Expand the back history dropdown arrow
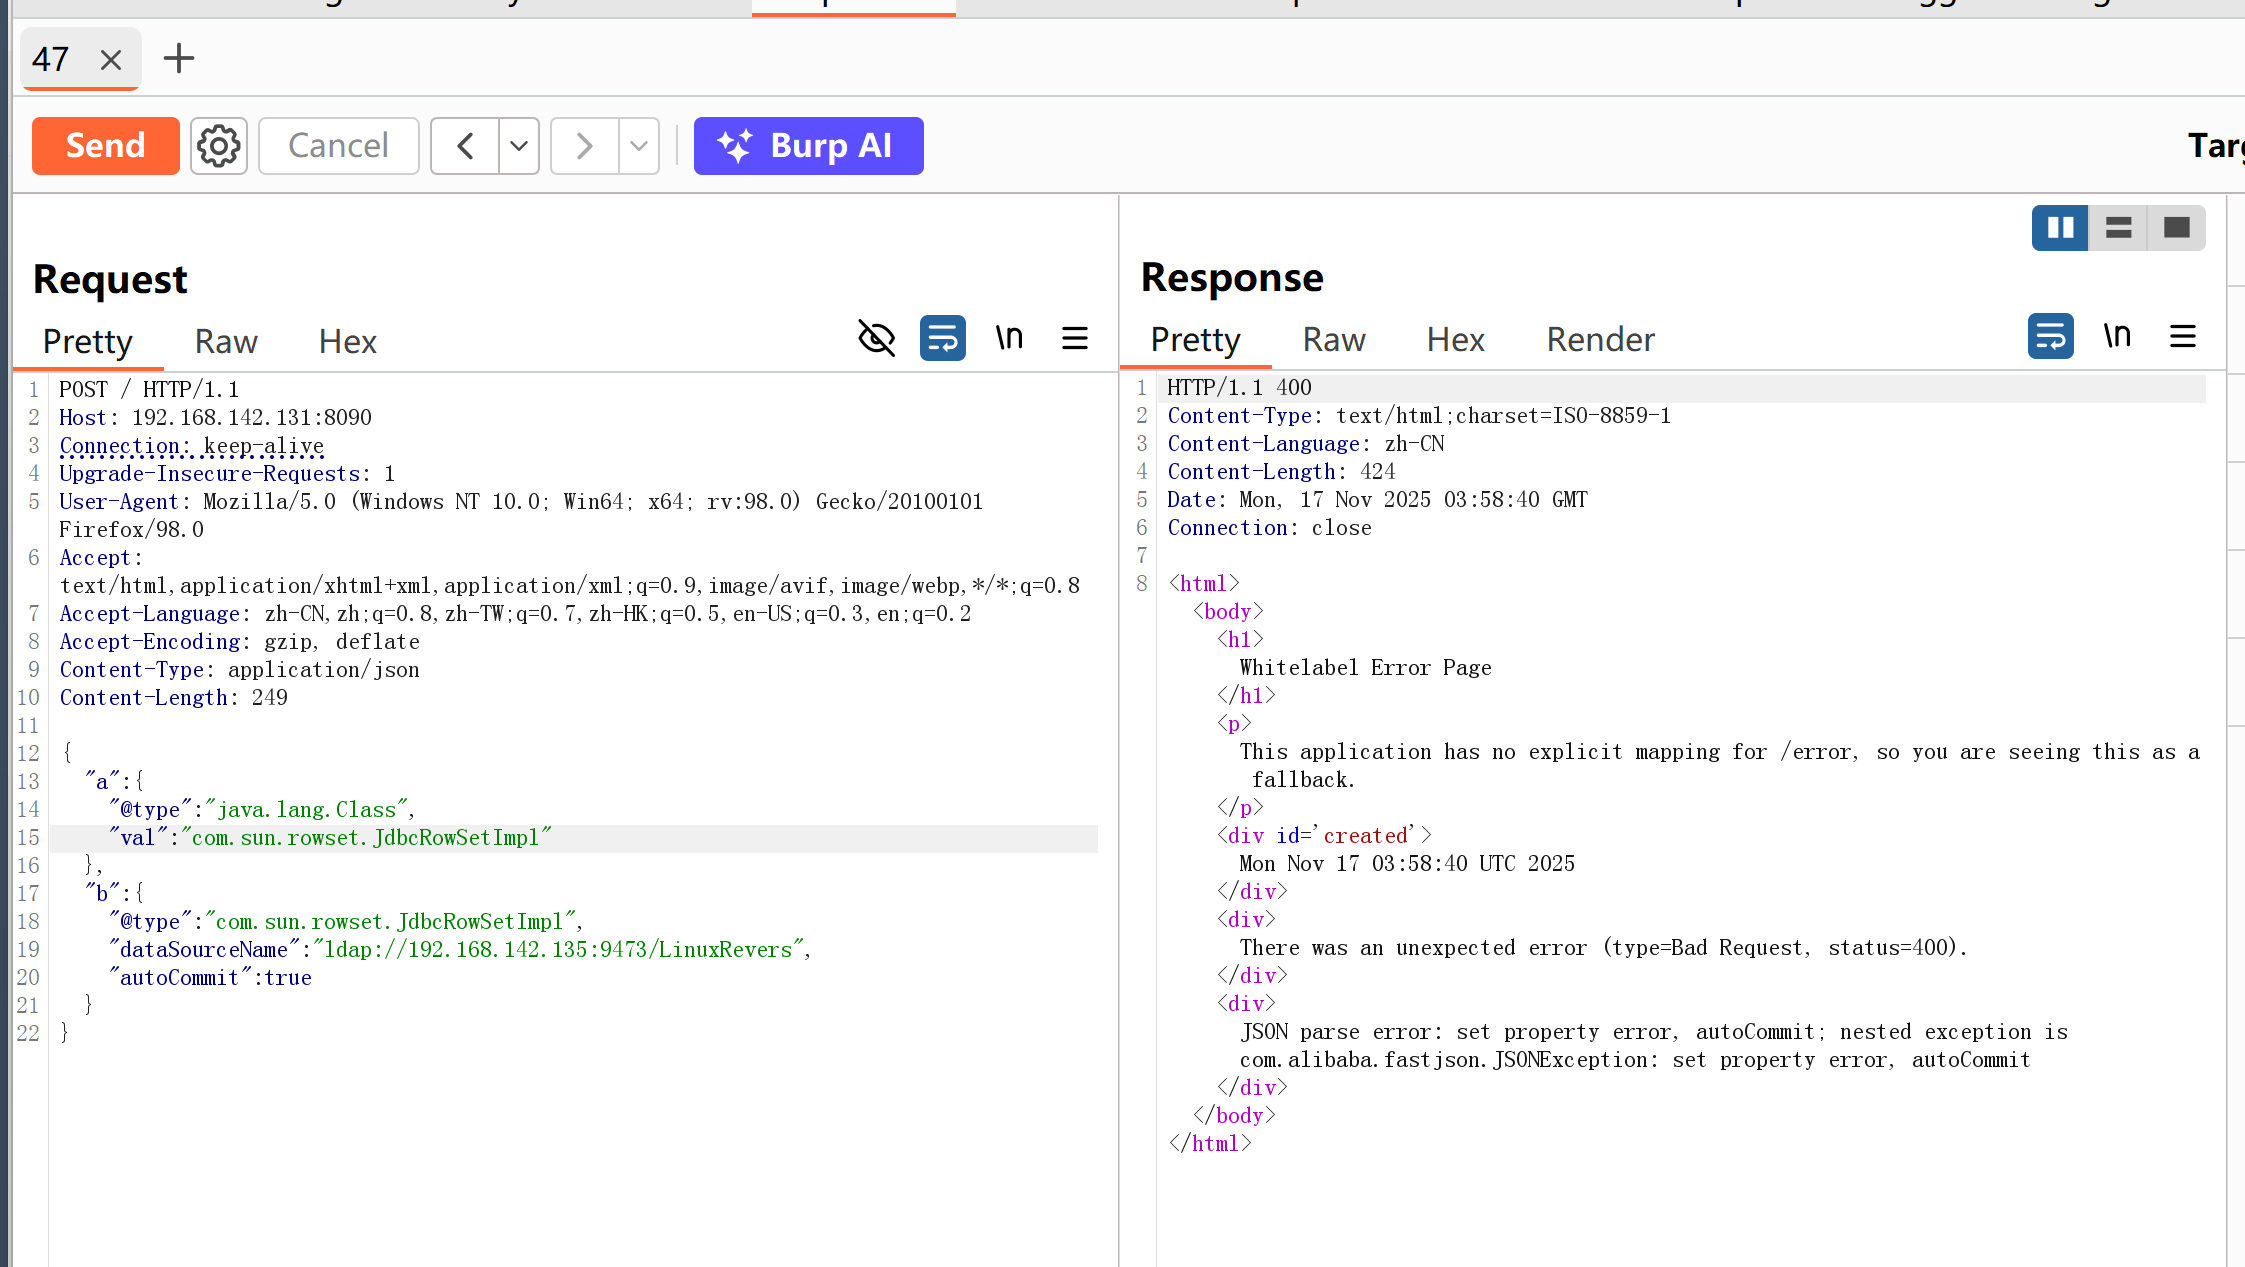This screenshot has height=1267, width=2245. [519, 146]
